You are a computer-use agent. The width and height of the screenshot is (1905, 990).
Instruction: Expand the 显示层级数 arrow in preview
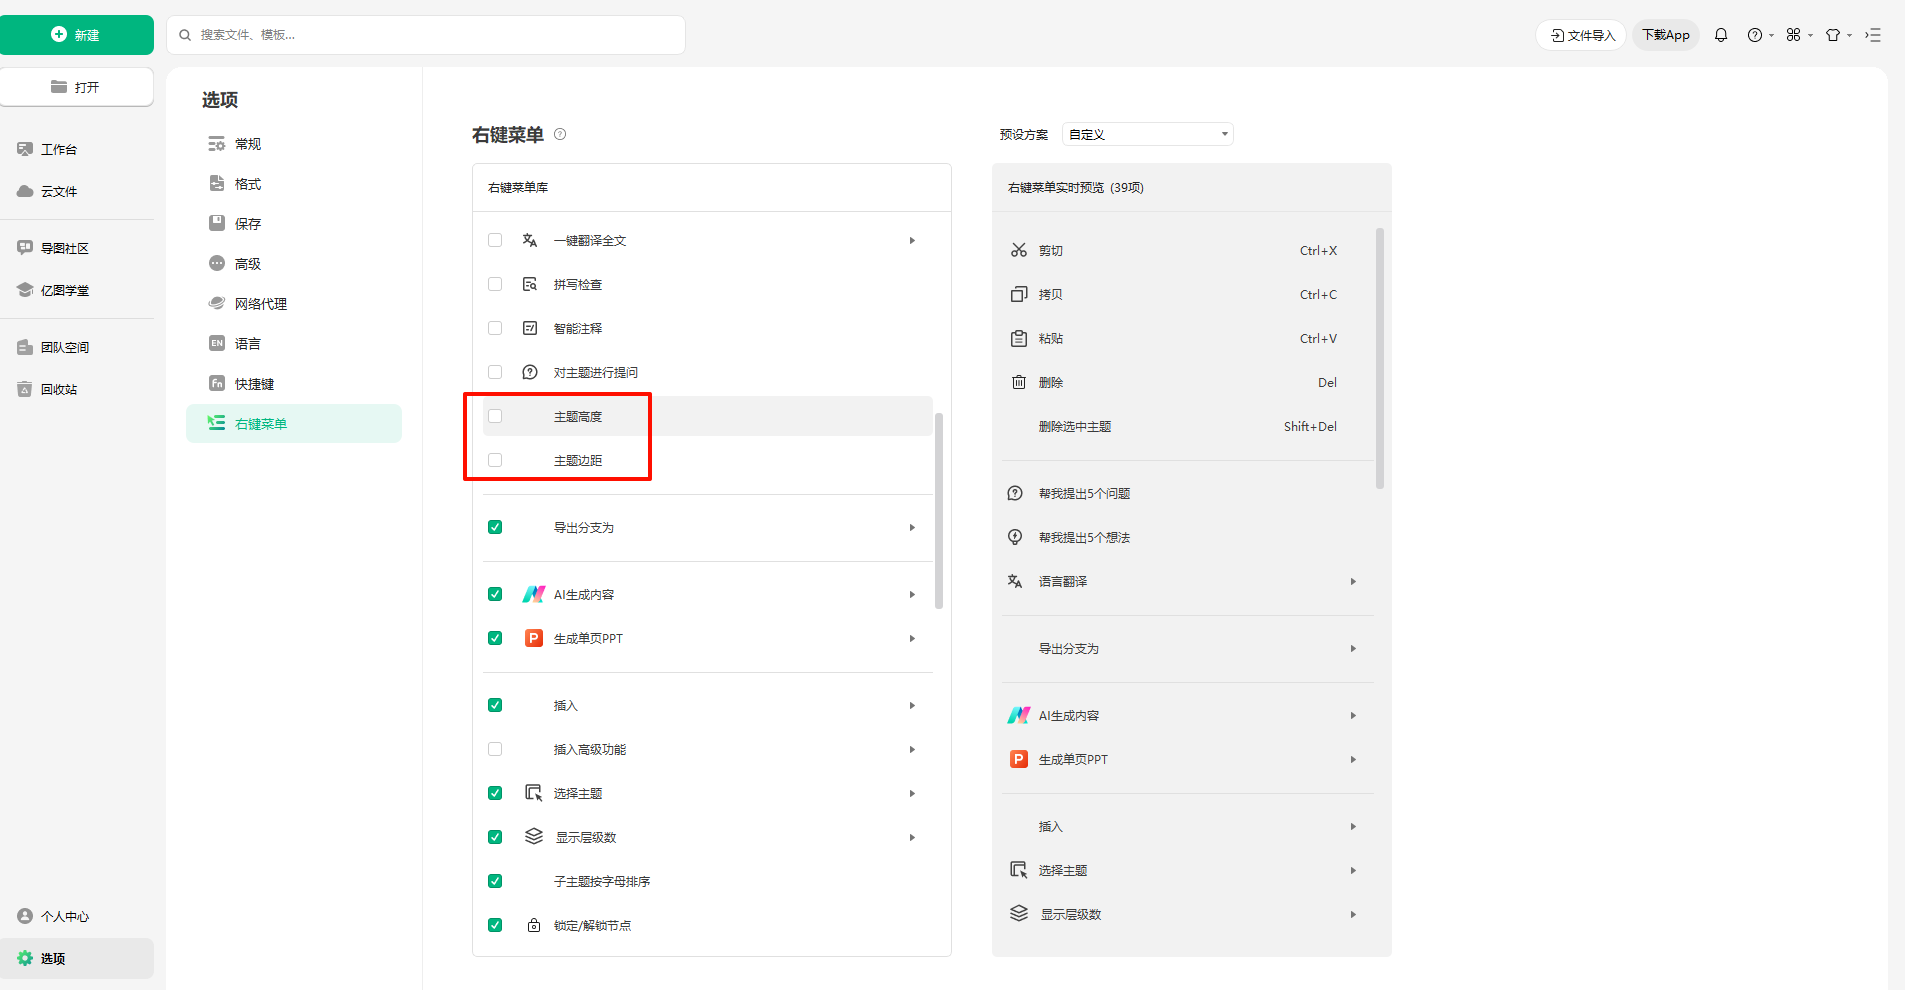(1353, 914)
